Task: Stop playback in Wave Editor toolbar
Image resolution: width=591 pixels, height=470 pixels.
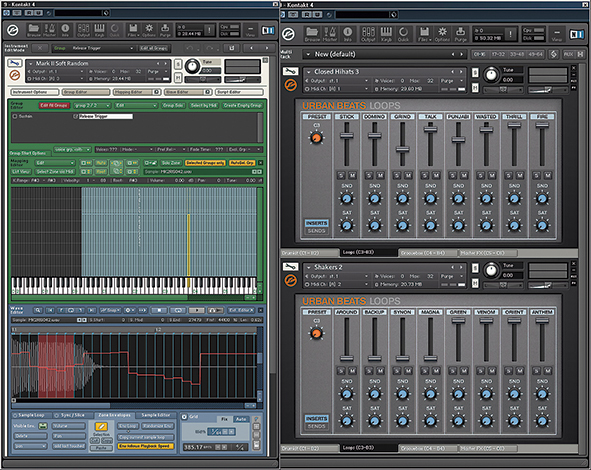Action: [x=159, y=310]
